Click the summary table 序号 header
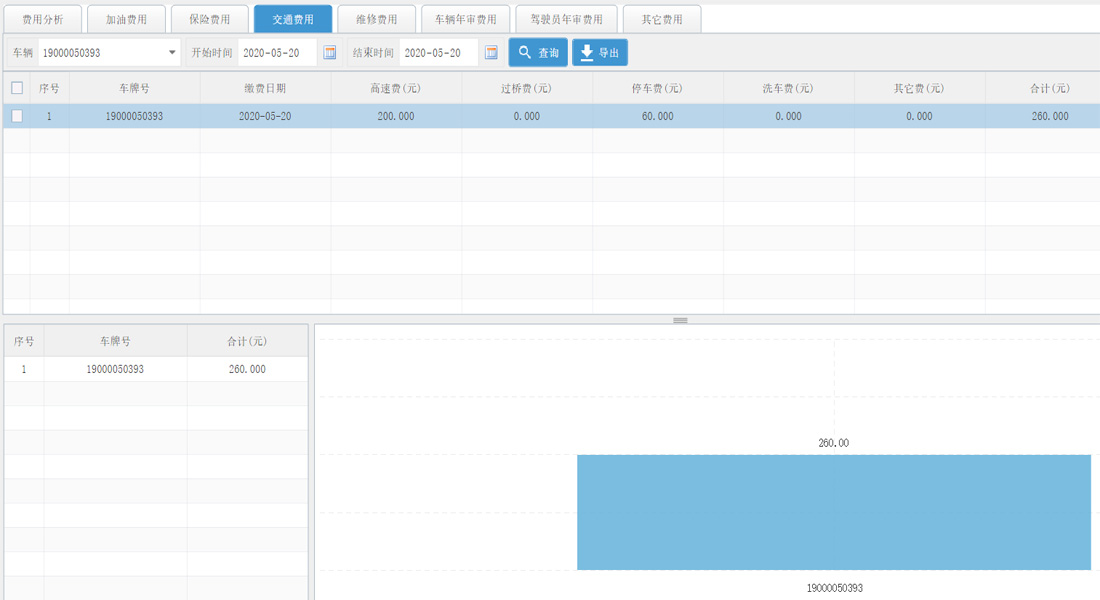The image size is (1100, 600). [x=24, y=341]
